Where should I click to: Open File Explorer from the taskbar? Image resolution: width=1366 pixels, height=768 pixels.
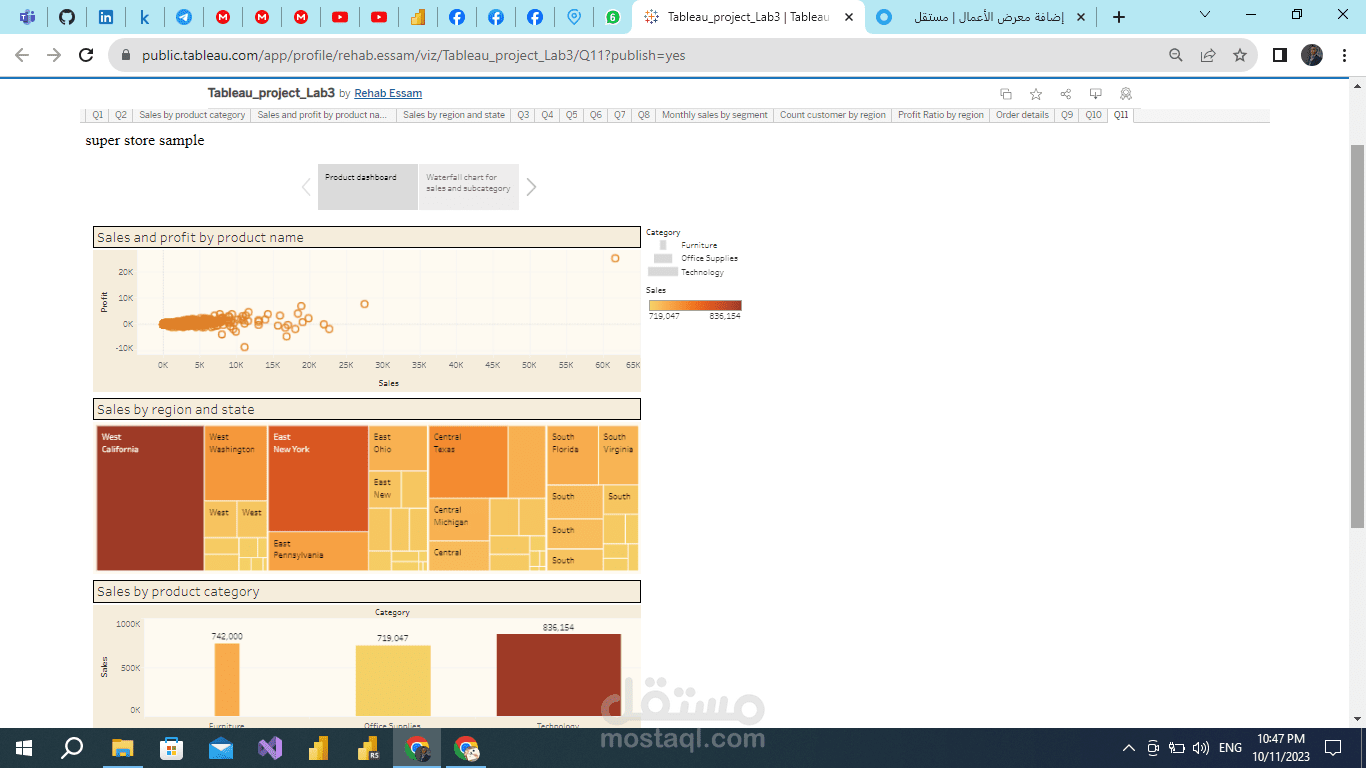pyautogui.click(x=122, y=748)
